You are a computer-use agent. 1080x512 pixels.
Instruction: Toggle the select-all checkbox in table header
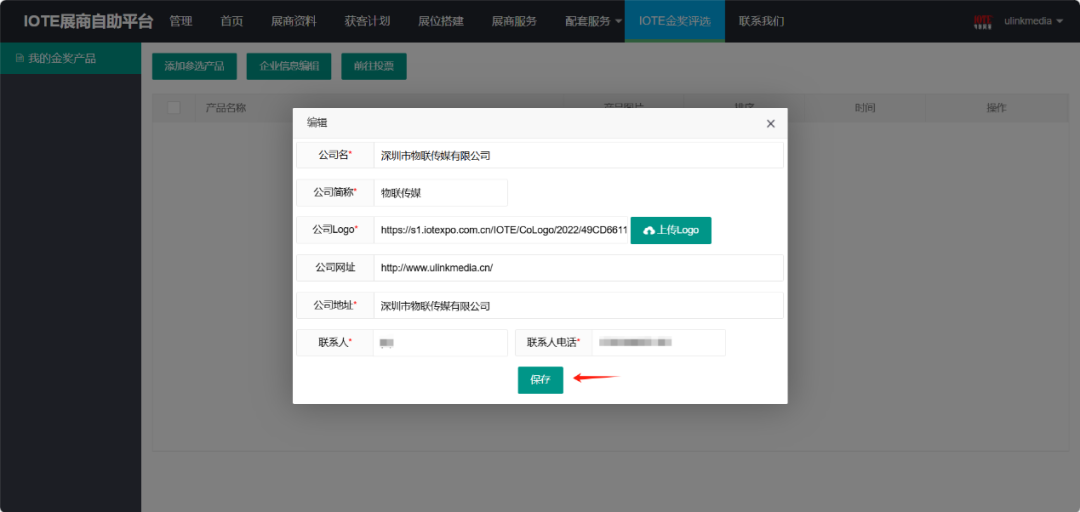174,107
